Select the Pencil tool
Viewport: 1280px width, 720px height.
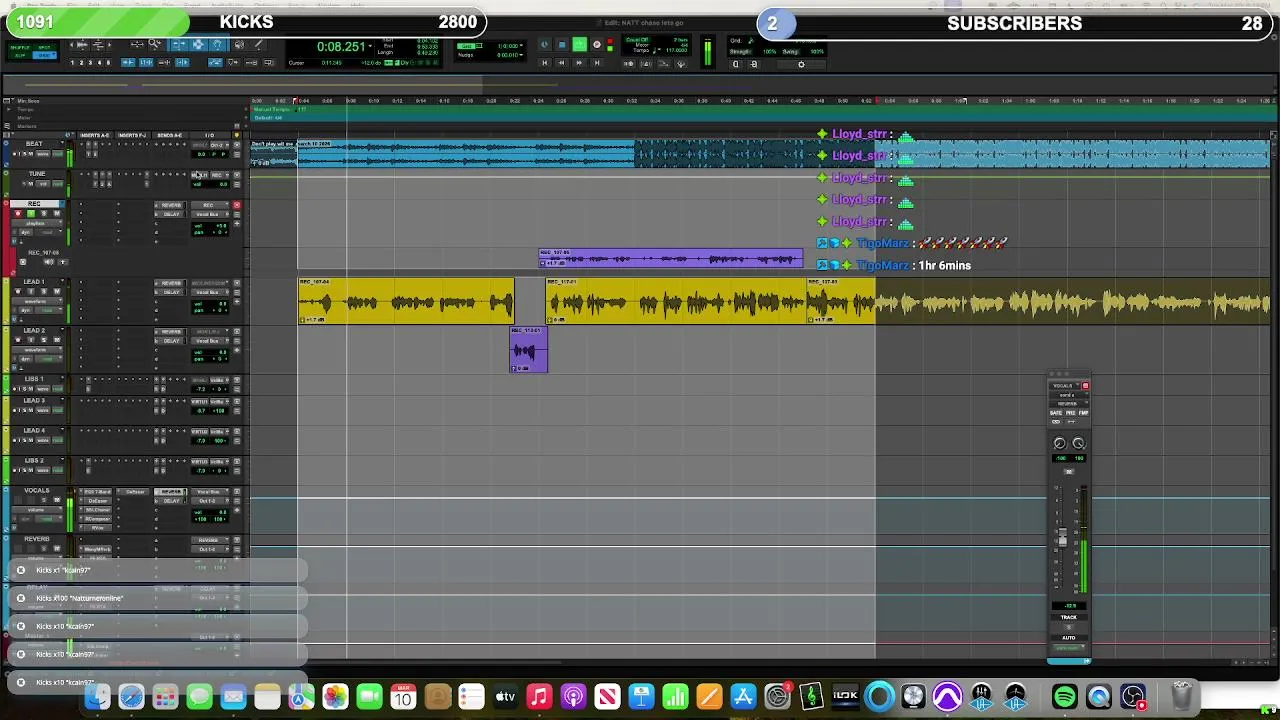(258, 44)
